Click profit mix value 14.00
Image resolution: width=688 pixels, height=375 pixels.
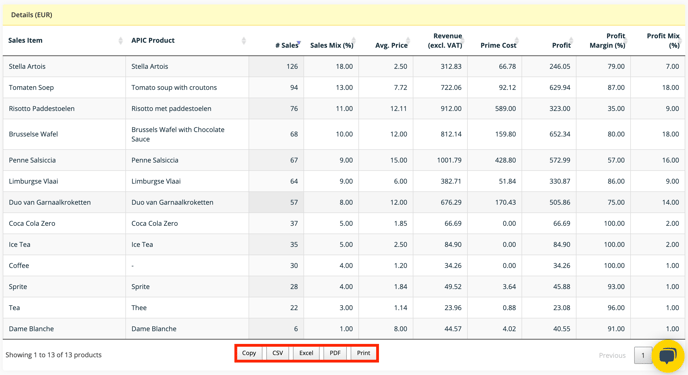[670, 203]
